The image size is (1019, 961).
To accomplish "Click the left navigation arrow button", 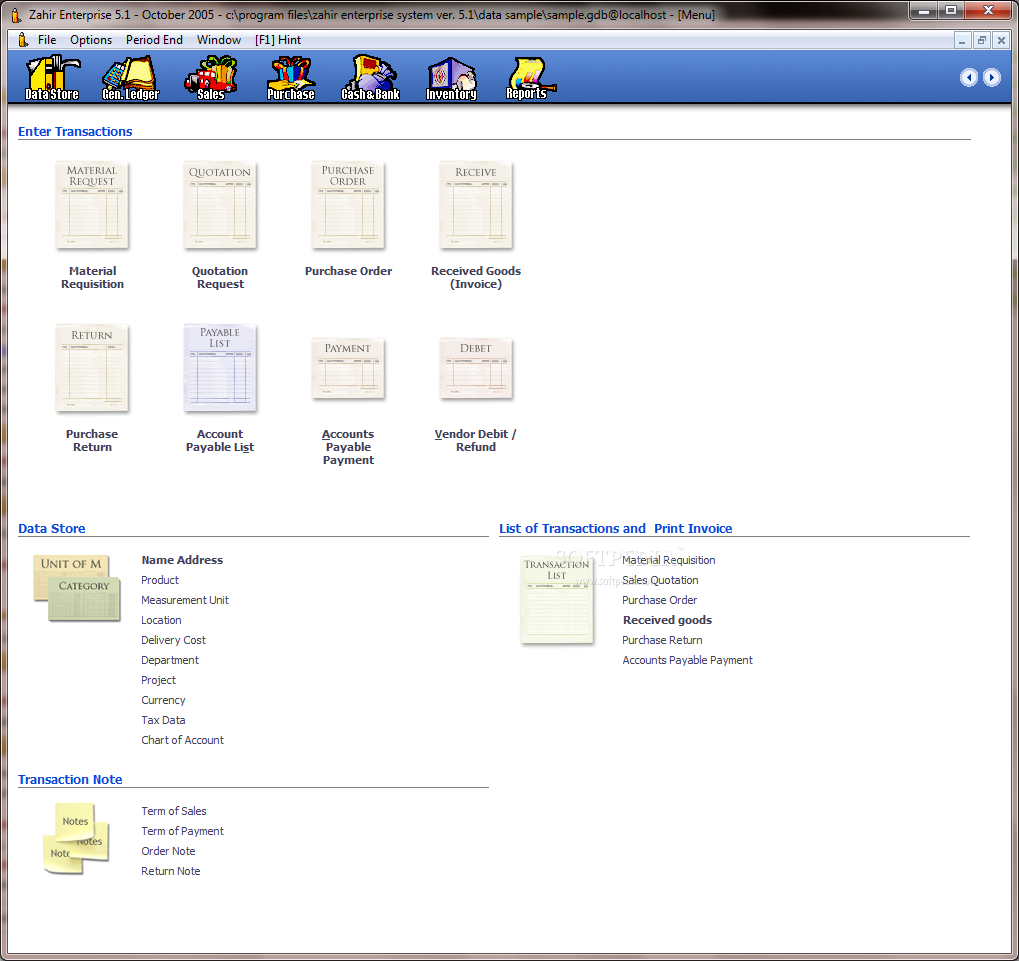I will click(968, 77).
